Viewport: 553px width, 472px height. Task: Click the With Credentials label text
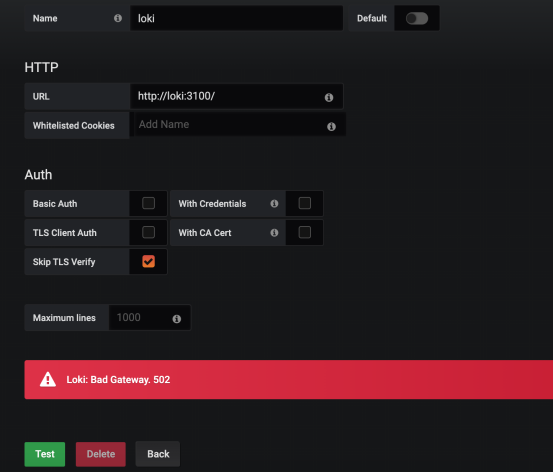click(x=212, y=204)
